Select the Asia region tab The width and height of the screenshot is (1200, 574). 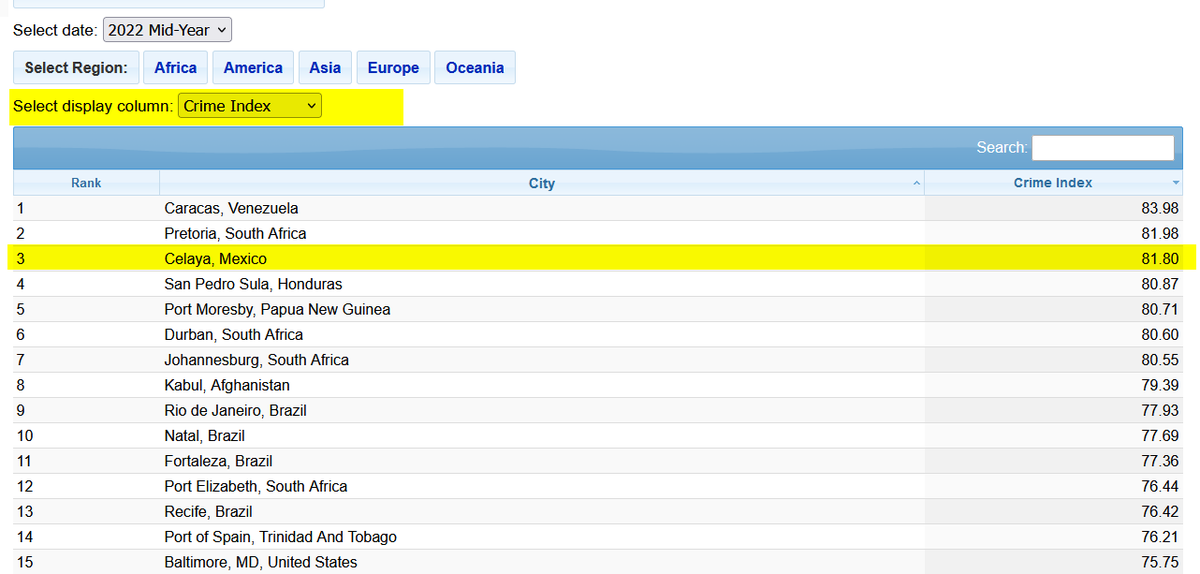point(325,68)
